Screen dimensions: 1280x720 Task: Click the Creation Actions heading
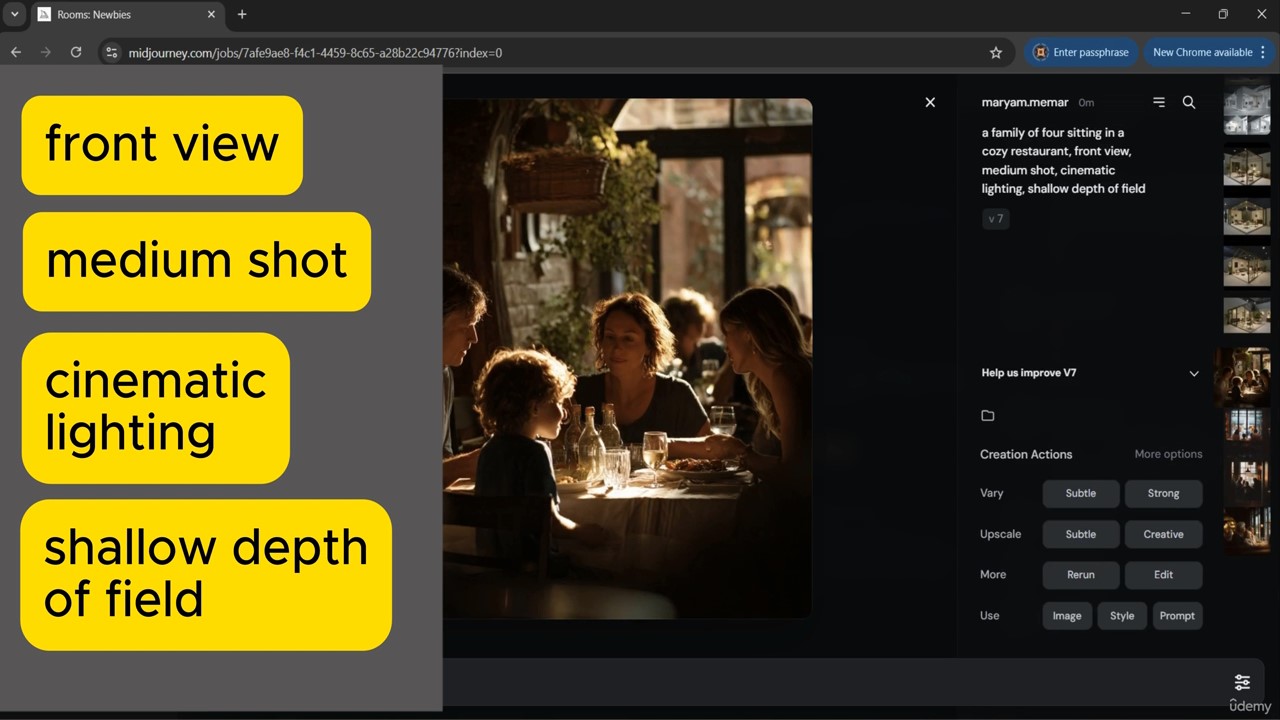(x=1026, y=454)
